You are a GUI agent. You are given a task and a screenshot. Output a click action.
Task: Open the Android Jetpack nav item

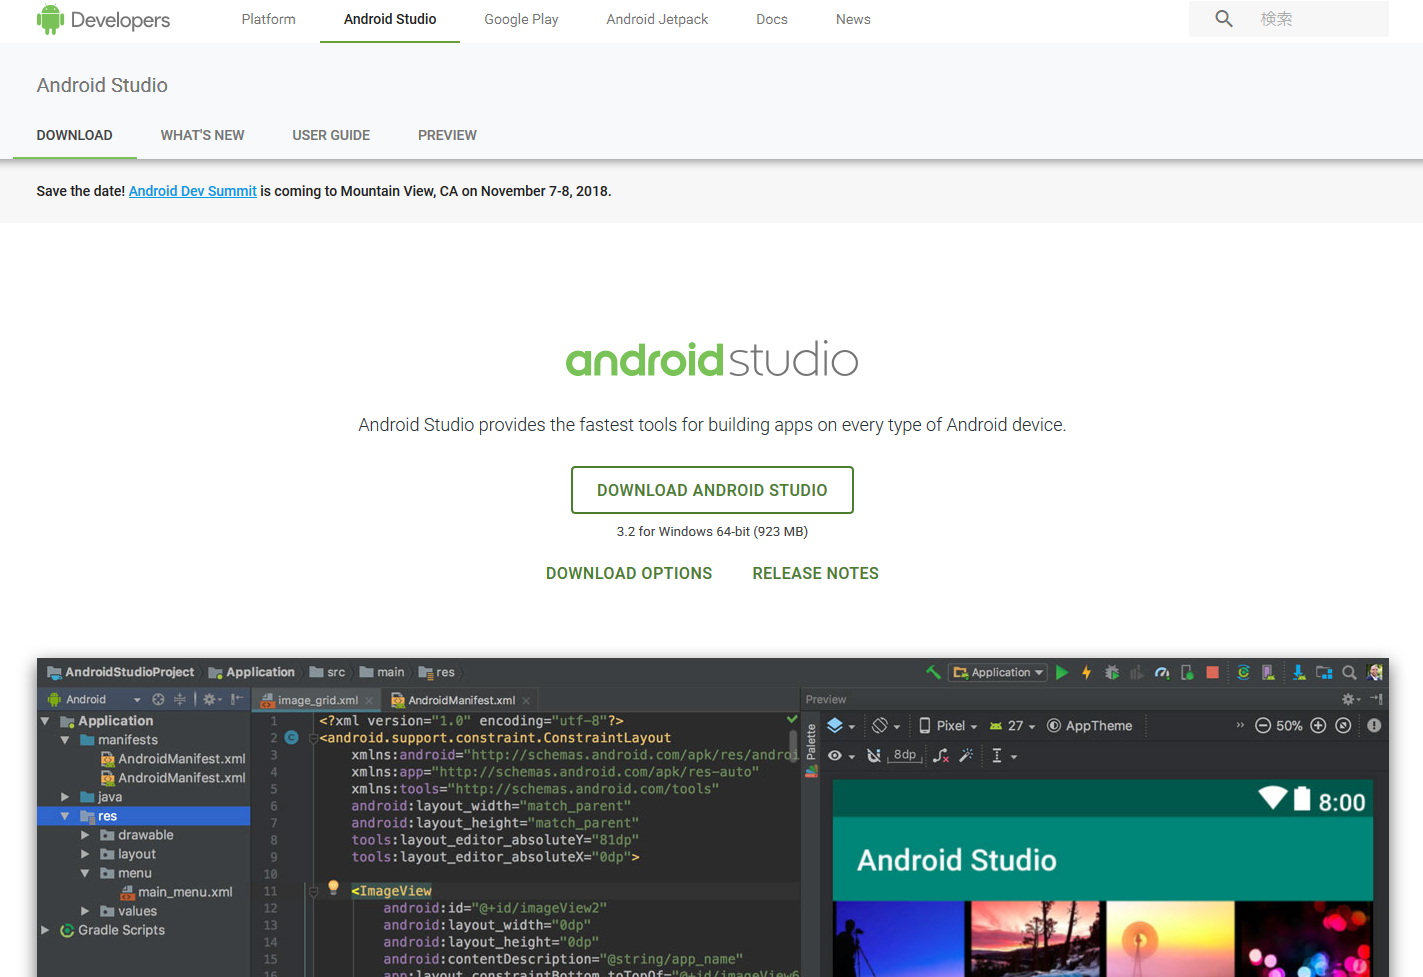(x=657, y=19)
